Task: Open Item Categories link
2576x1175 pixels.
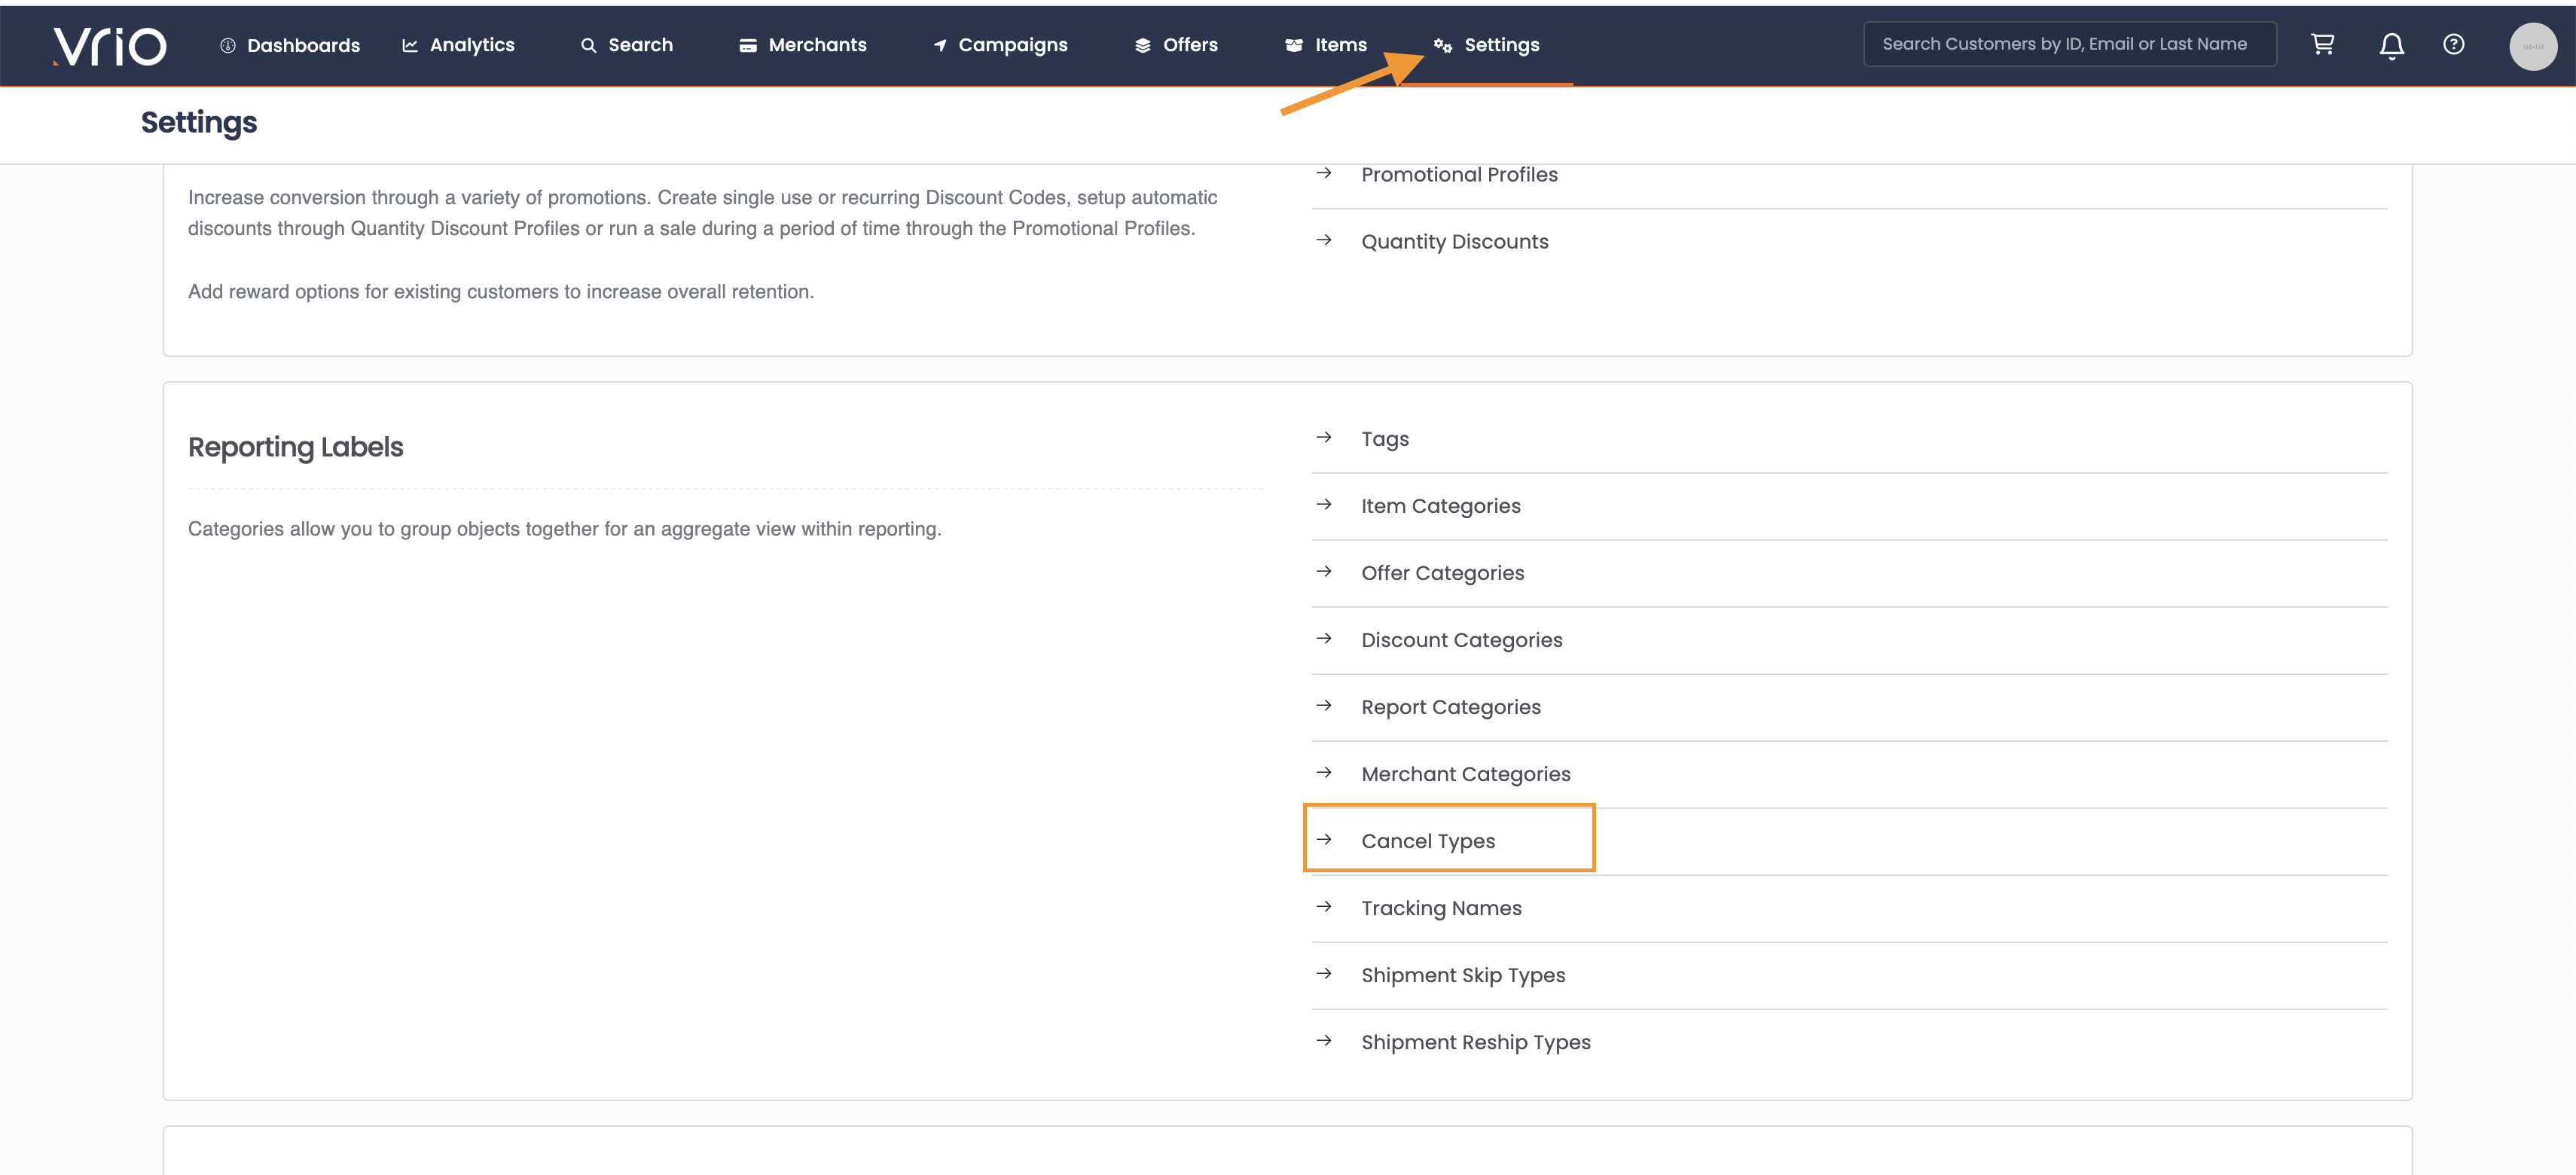Action: point(1440,506)
